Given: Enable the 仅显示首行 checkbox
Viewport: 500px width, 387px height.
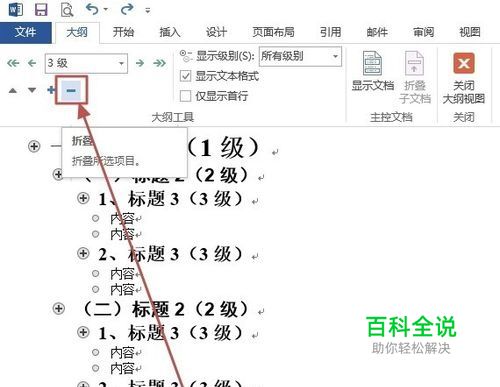Looking at the screenshot, I should click(185, 96).
